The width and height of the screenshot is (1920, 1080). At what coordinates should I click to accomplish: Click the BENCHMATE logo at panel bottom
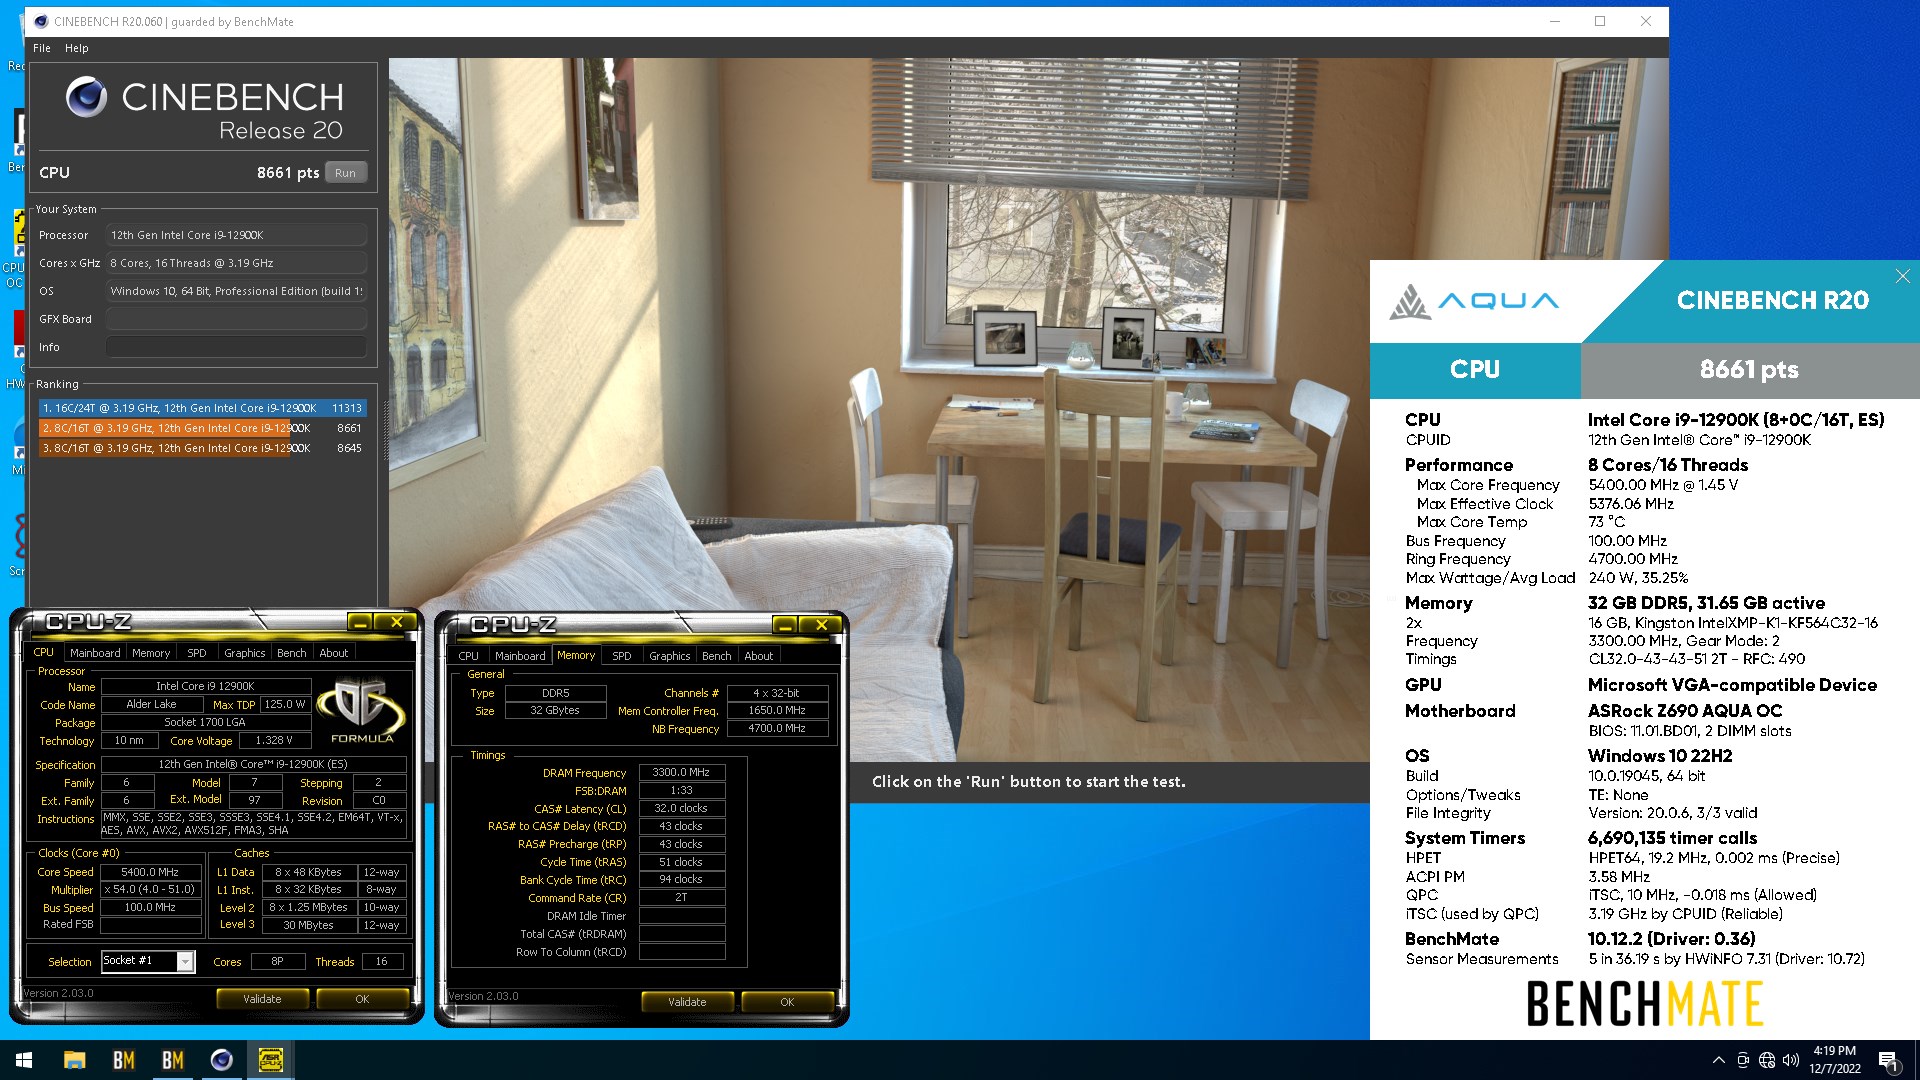pos(1644,1004)
